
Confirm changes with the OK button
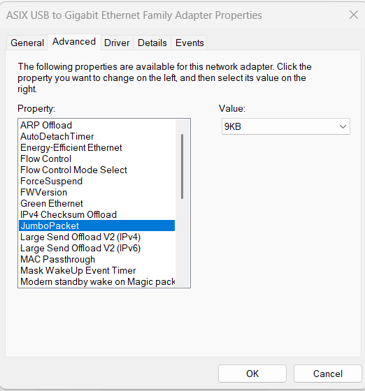click(252, 374)
